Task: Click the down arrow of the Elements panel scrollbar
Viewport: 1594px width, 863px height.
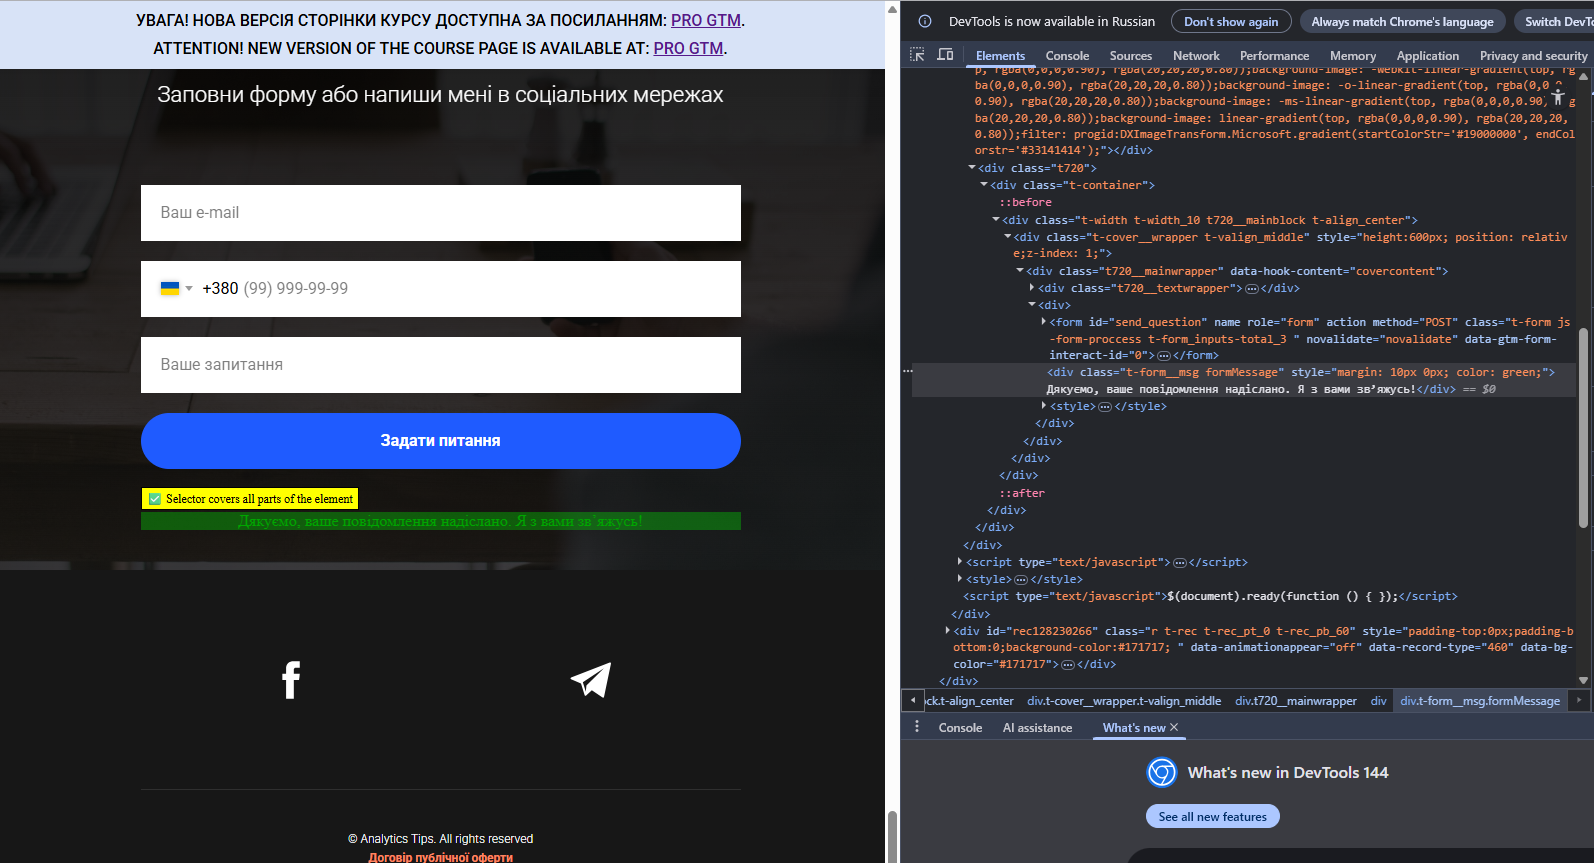Action: pos(1583,680)
